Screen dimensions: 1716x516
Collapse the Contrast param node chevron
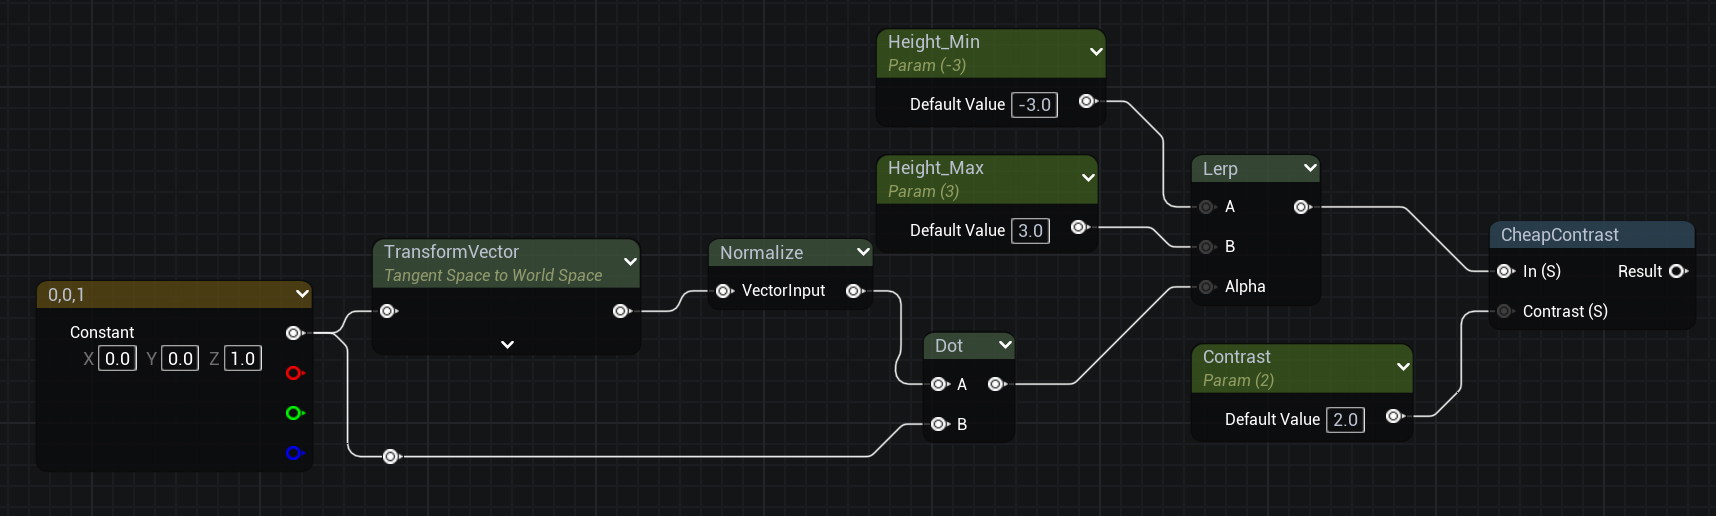click(x=1403, y=367)
